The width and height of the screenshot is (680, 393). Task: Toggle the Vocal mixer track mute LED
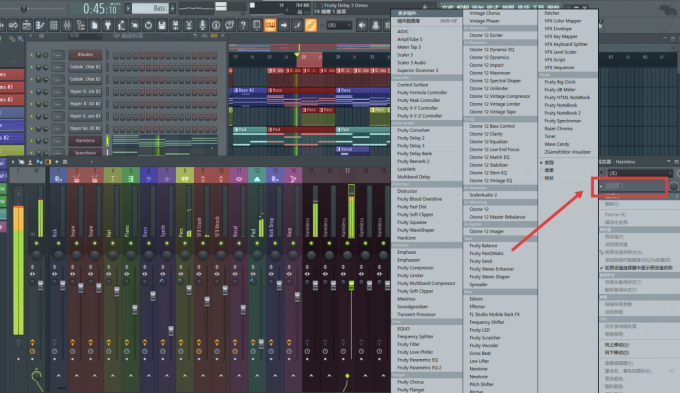(x=239, y=244)
